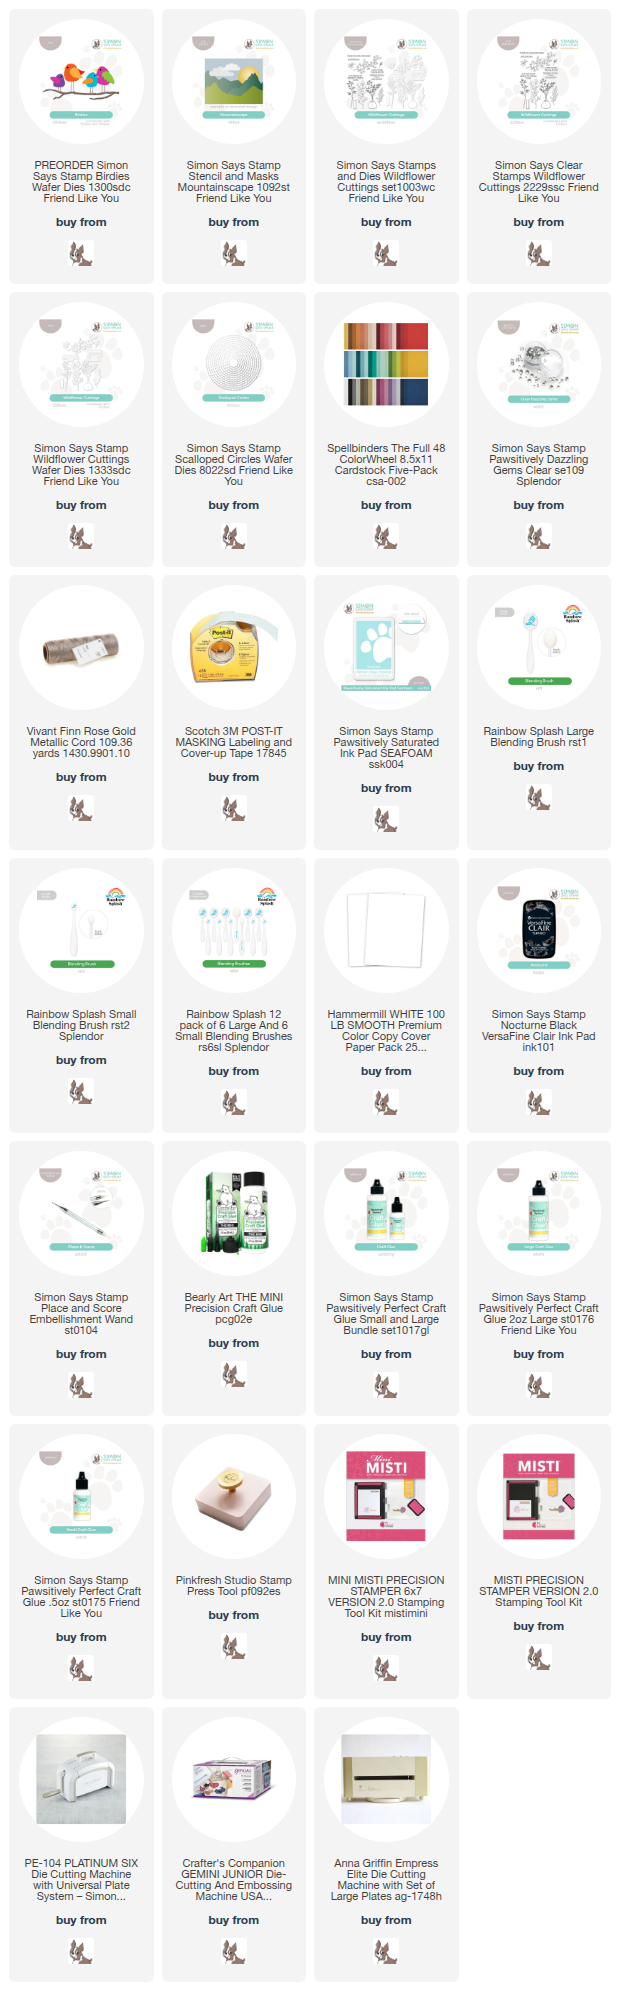
Task: Click store icon under Bearly Art Mini Glue
Action: [234, 1375]
